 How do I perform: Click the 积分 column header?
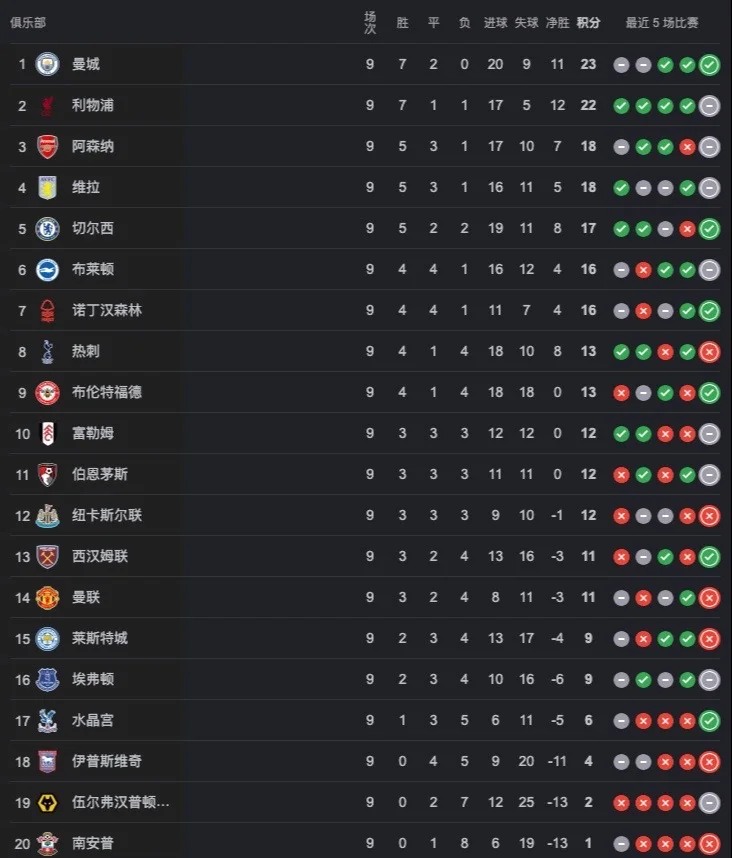(x=588, y=22)
